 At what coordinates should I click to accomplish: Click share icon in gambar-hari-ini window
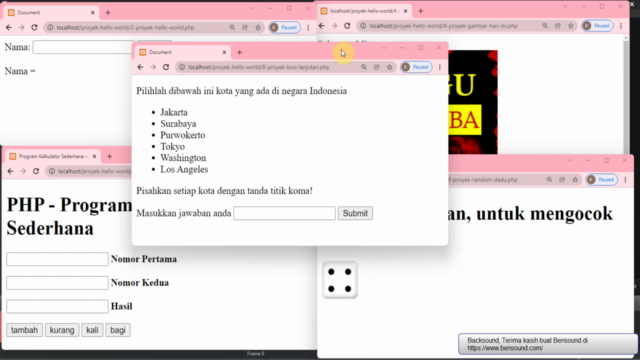pos(558,26)
